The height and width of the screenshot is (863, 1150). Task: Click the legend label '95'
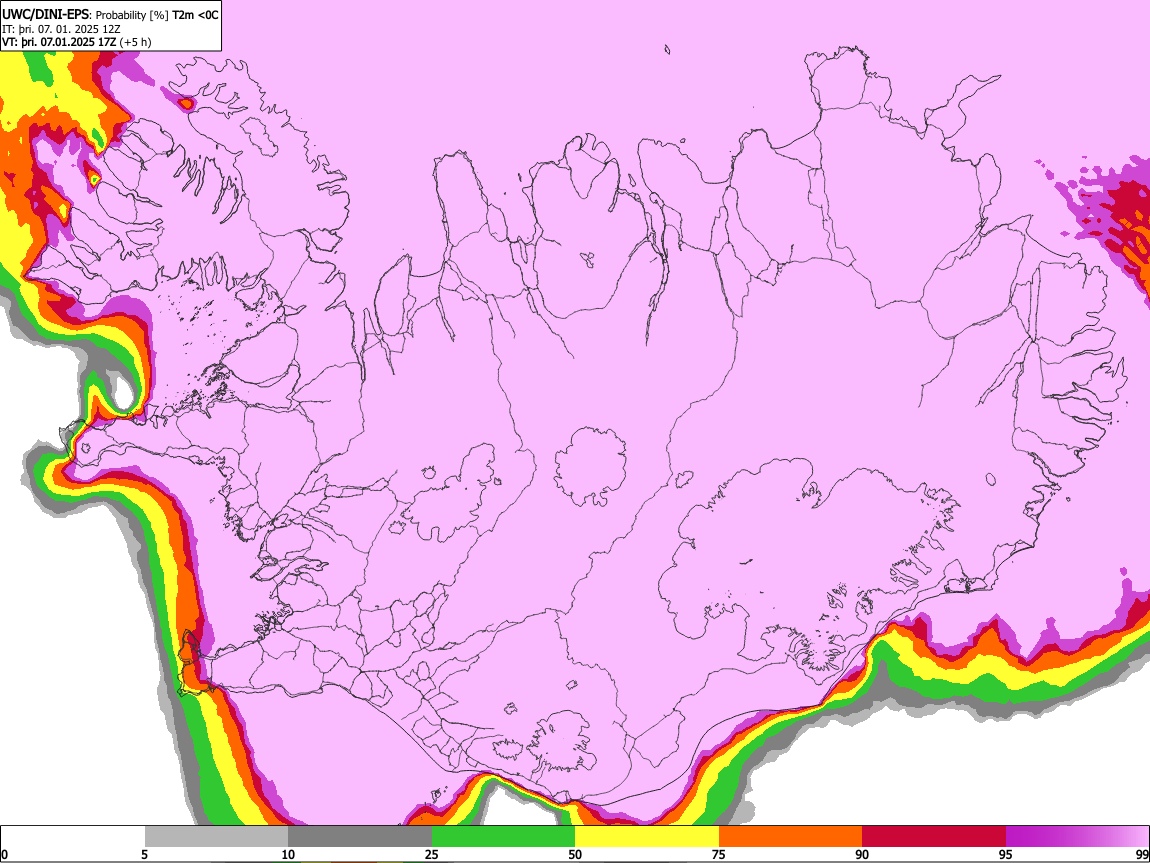1006,854
